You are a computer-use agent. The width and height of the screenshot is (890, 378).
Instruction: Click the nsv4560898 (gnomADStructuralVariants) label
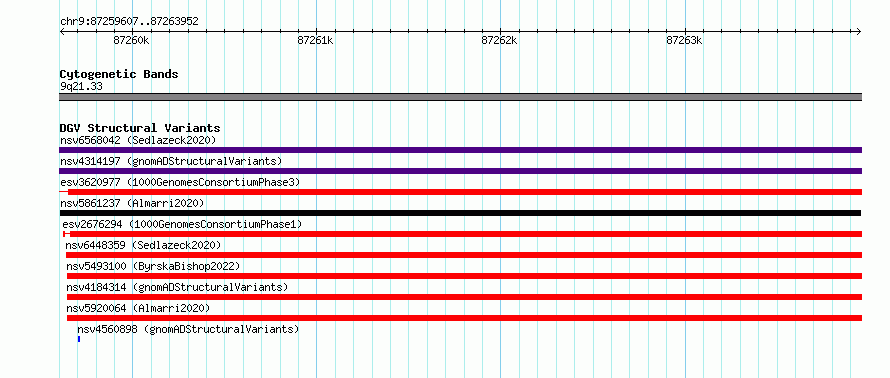coord(188,329)
